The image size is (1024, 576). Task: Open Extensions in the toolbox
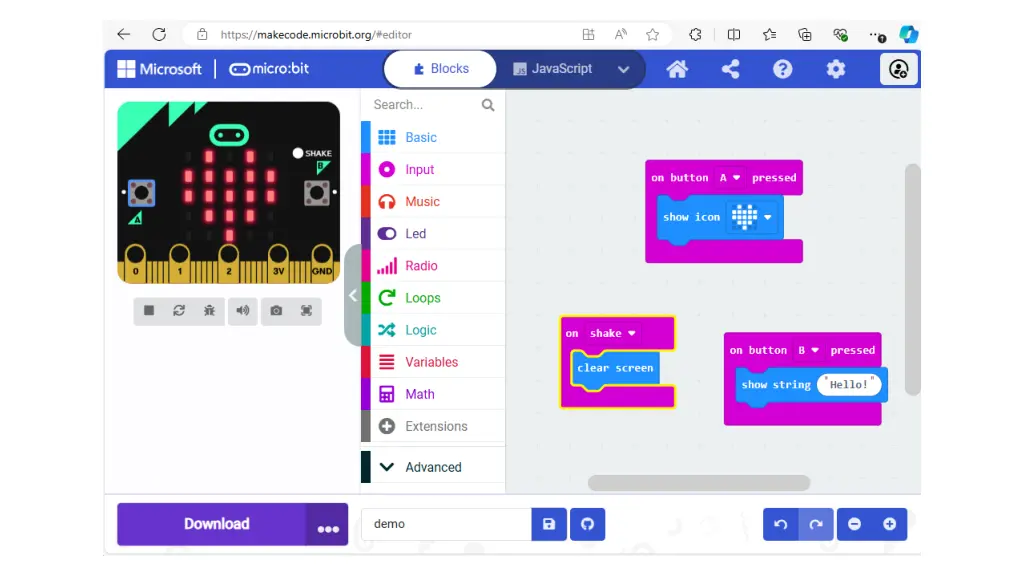[x=433, y=426]
